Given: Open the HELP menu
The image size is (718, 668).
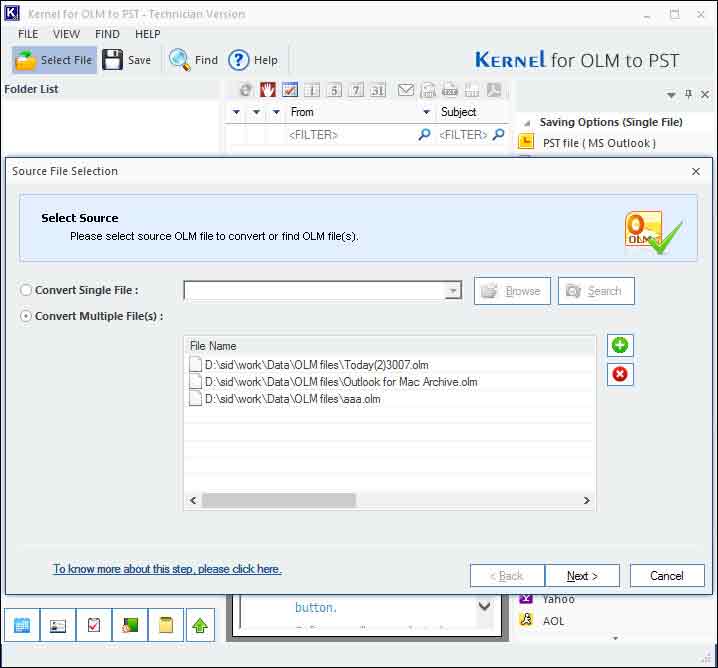Looking at the screenshot, I should pyautogui.click(x=147, y=34).
